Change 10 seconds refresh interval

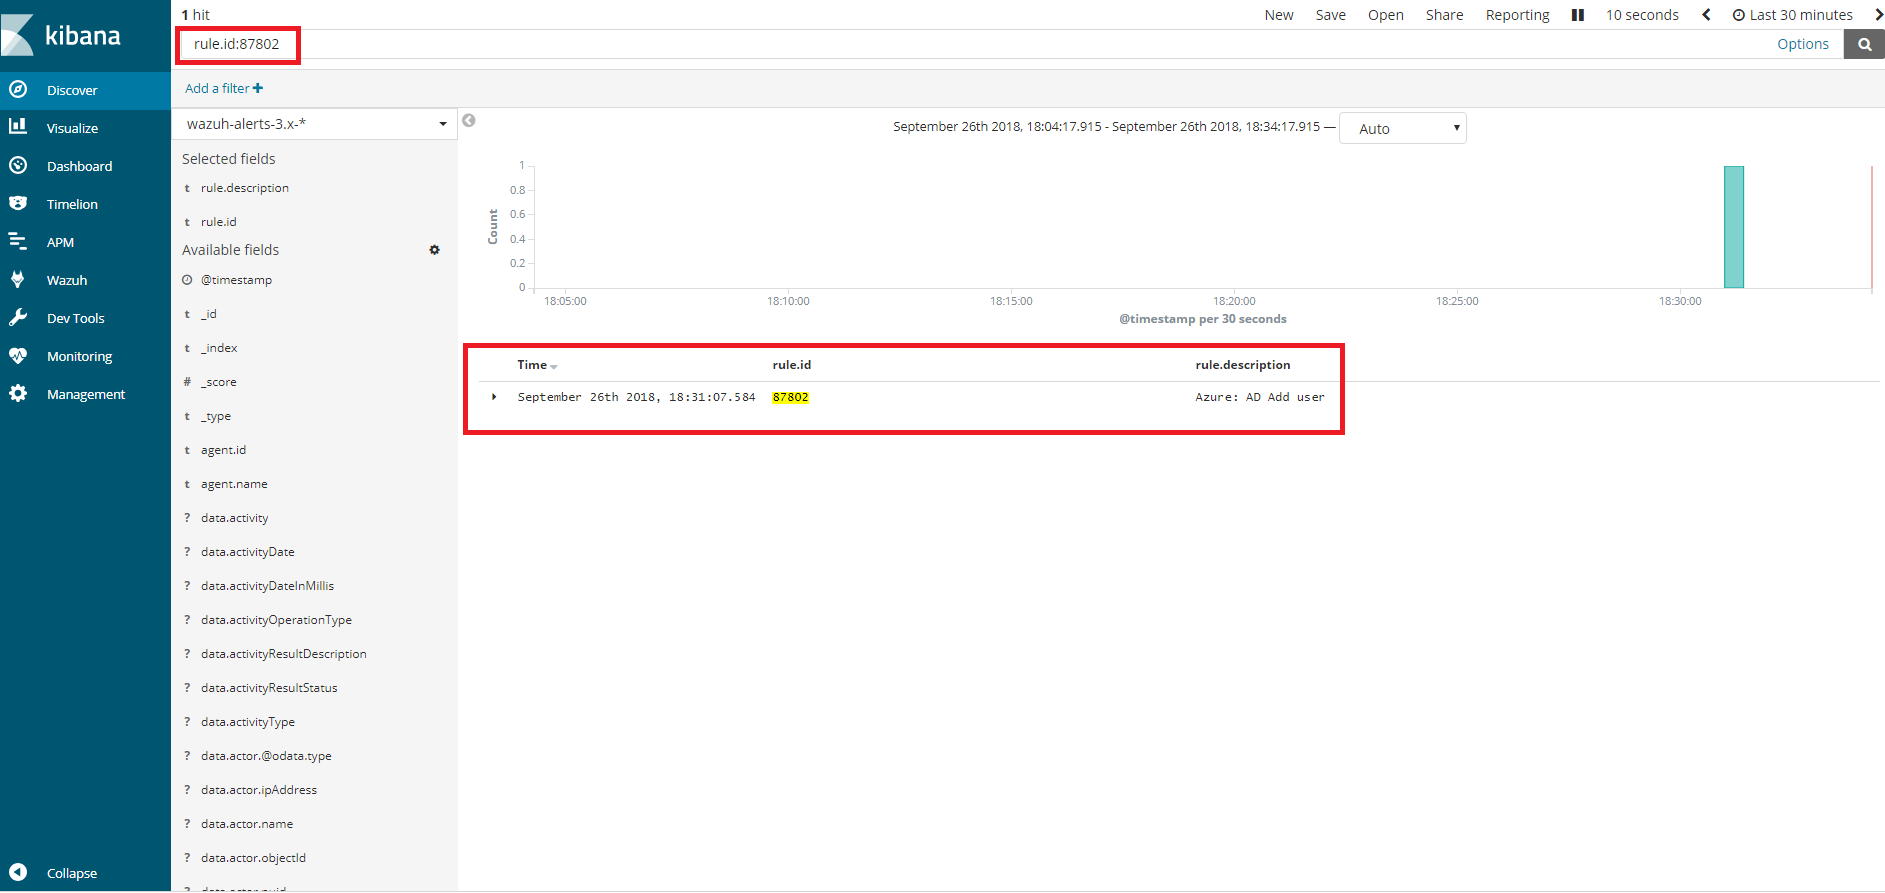pos(1642,15)
